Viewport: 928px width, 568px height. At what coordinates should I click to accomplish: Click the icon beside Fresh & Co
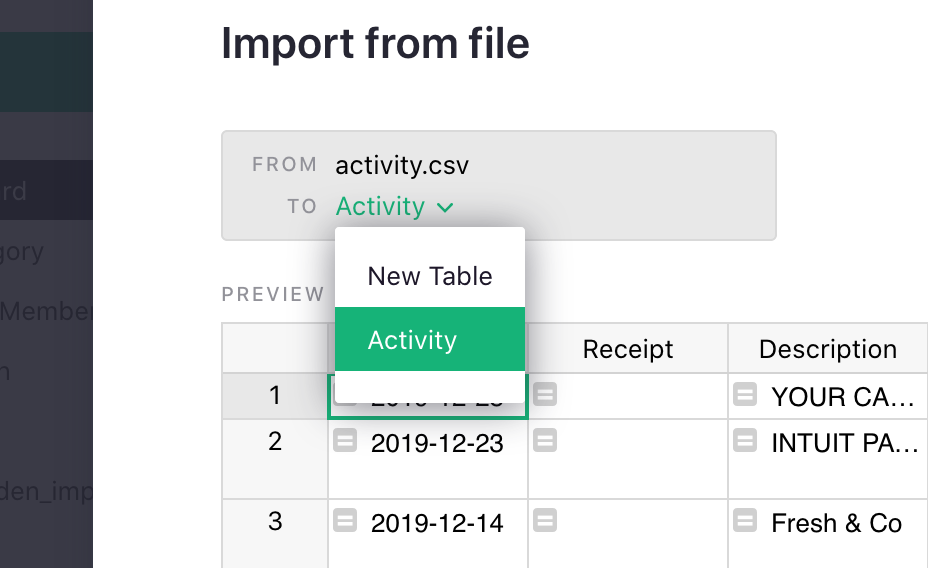[x=745, y=520]
